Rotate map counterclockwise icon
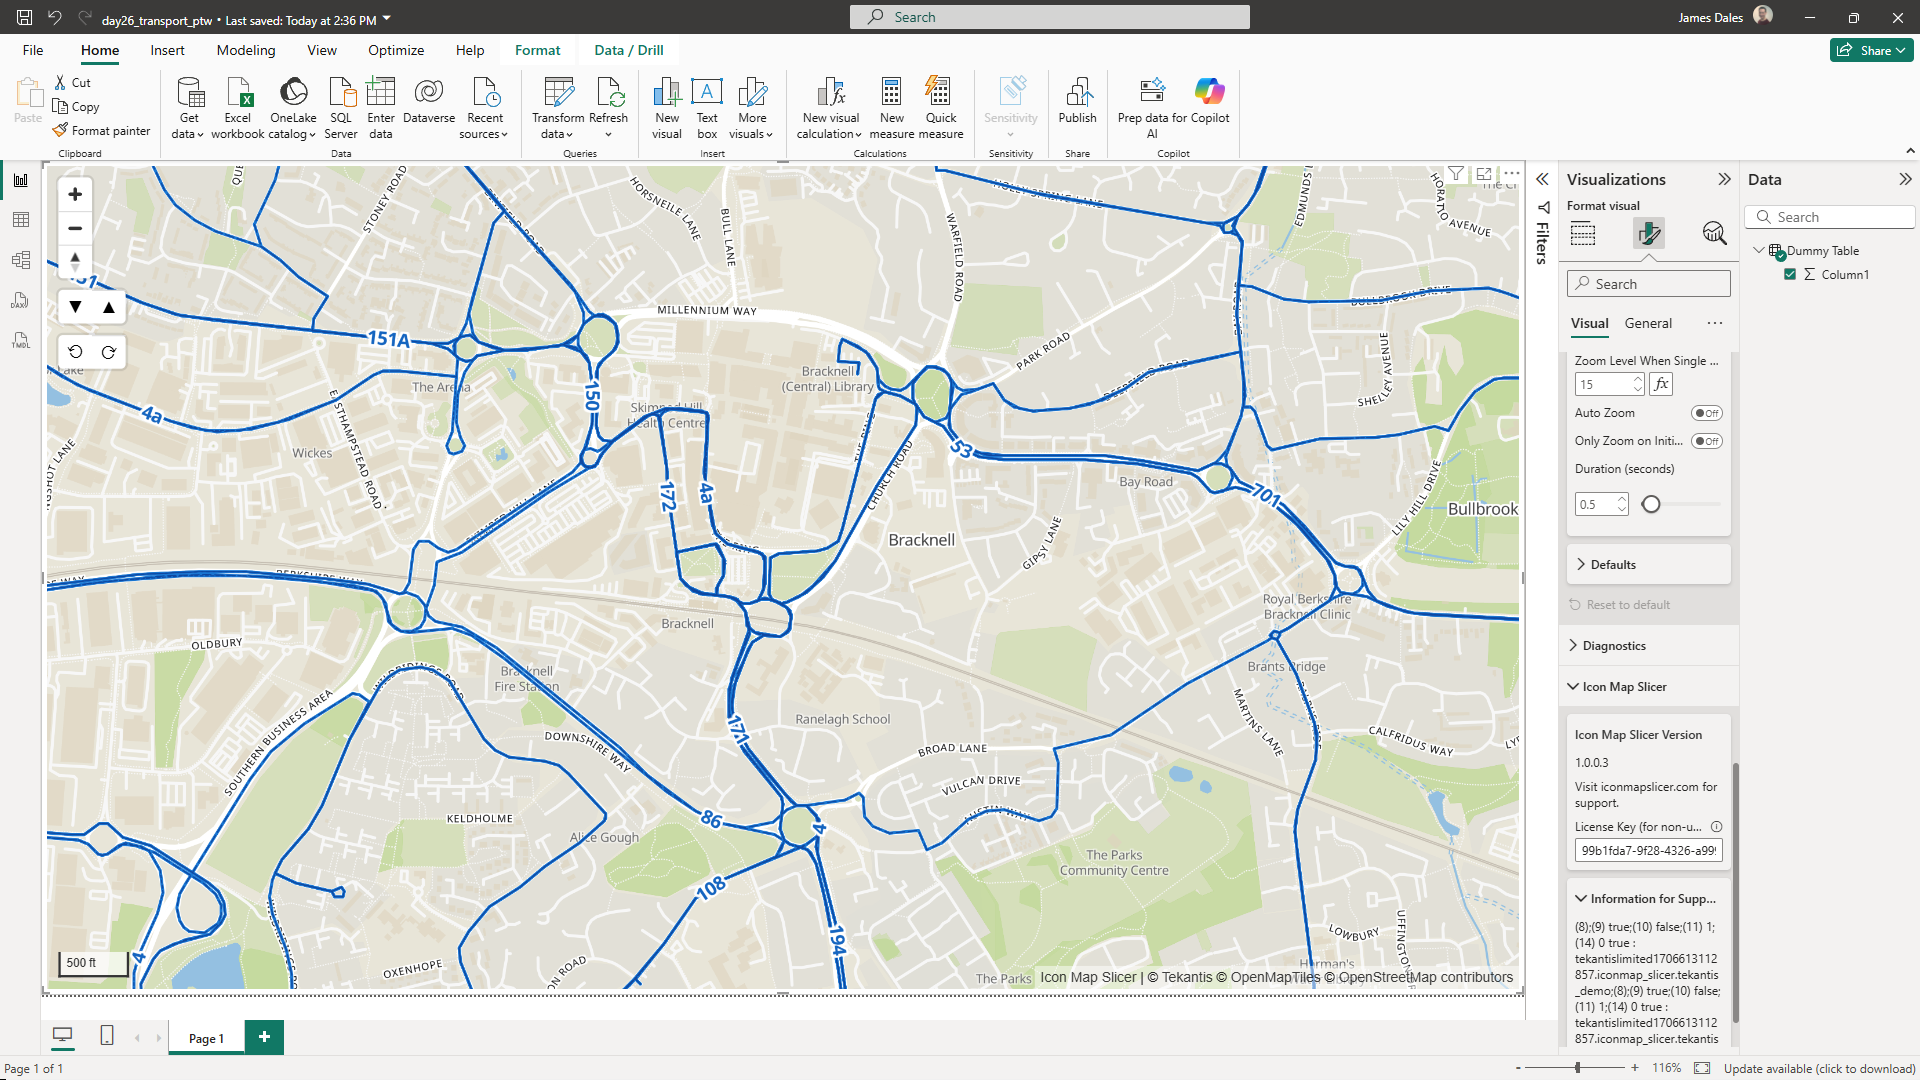 point(76,352)
